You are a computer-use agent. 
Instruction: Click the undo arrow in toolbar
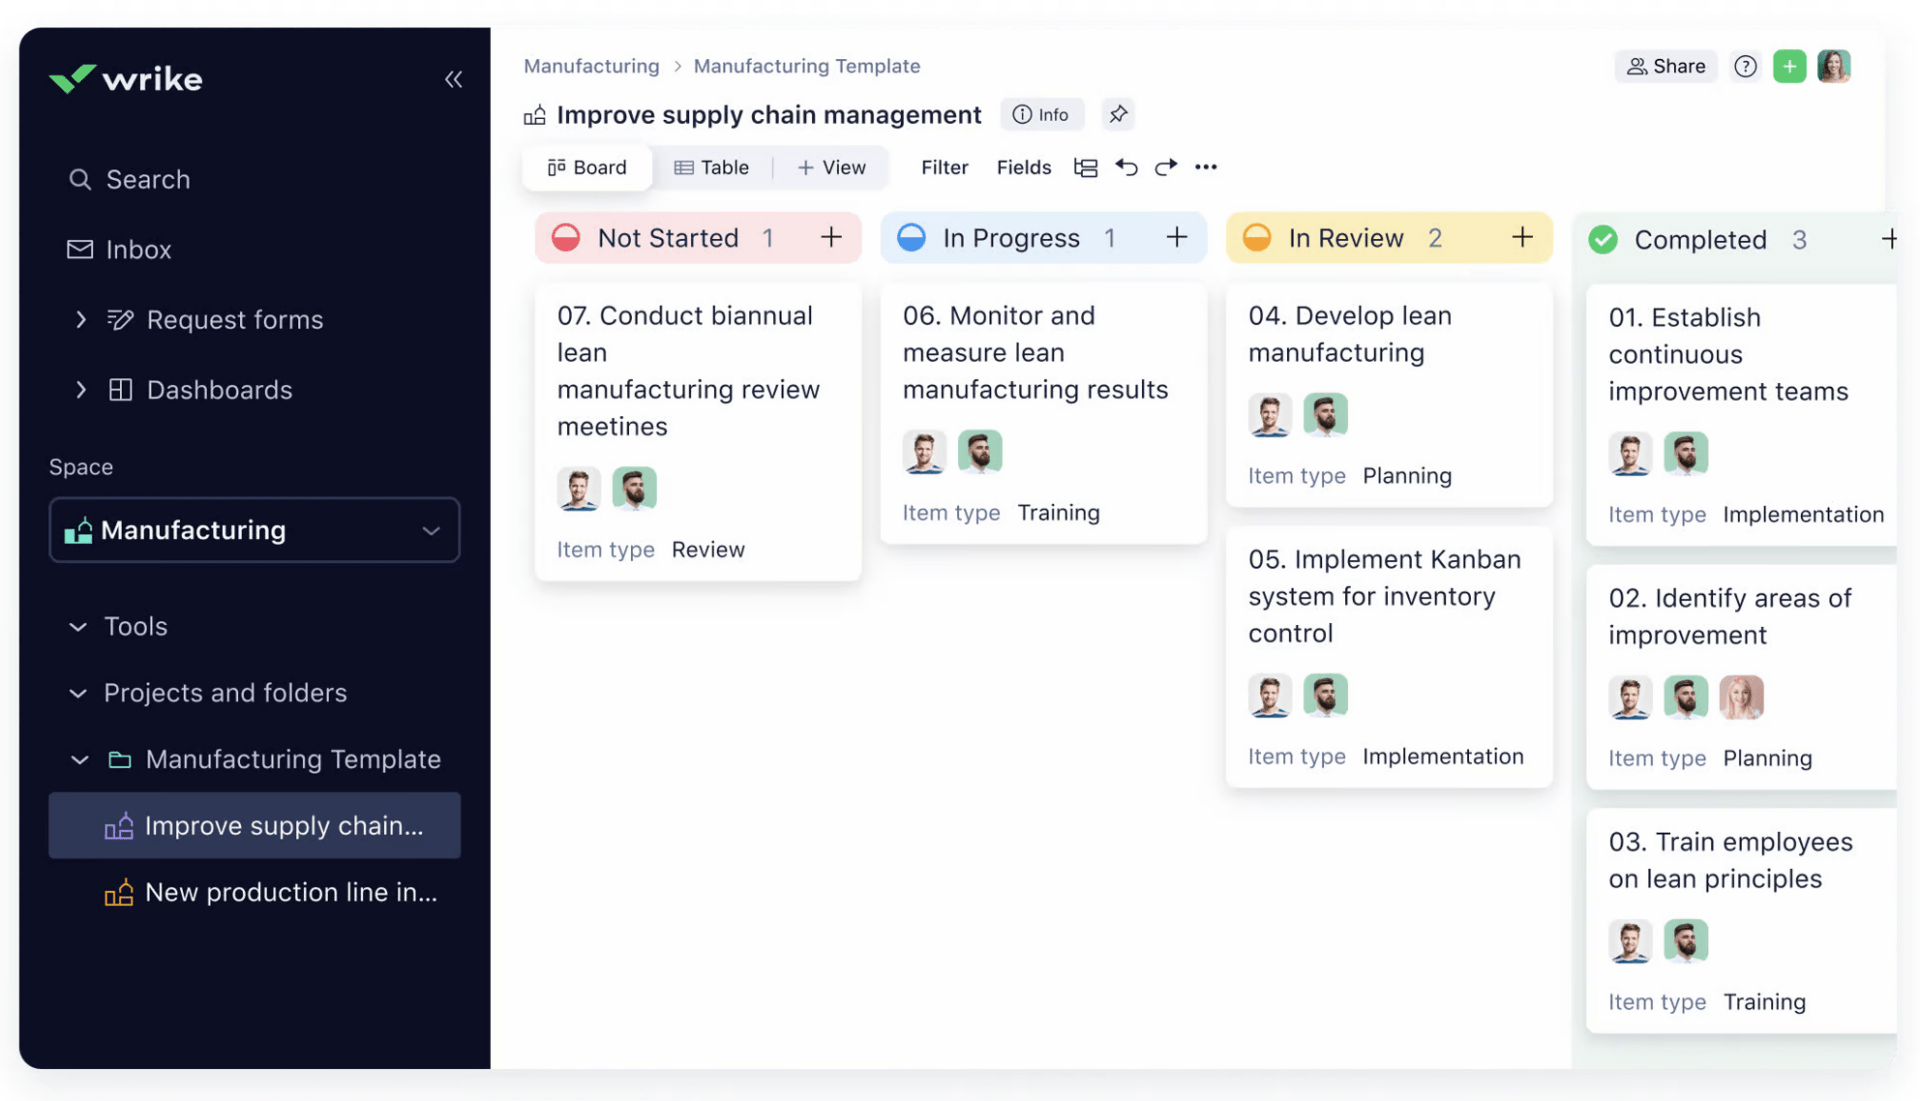click(x=1126, y=167)
